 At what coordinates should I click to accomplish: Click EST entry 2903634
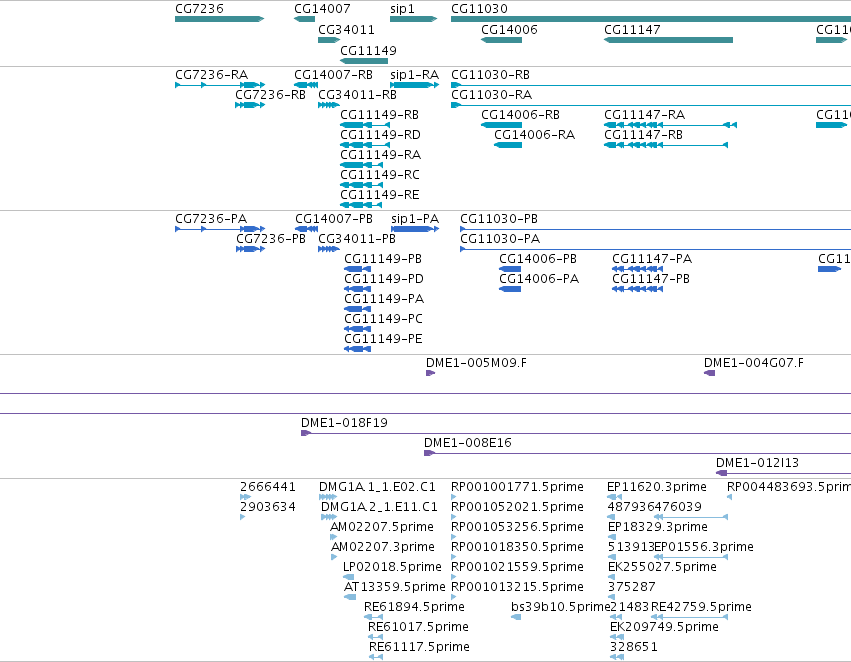pos(268,507)
